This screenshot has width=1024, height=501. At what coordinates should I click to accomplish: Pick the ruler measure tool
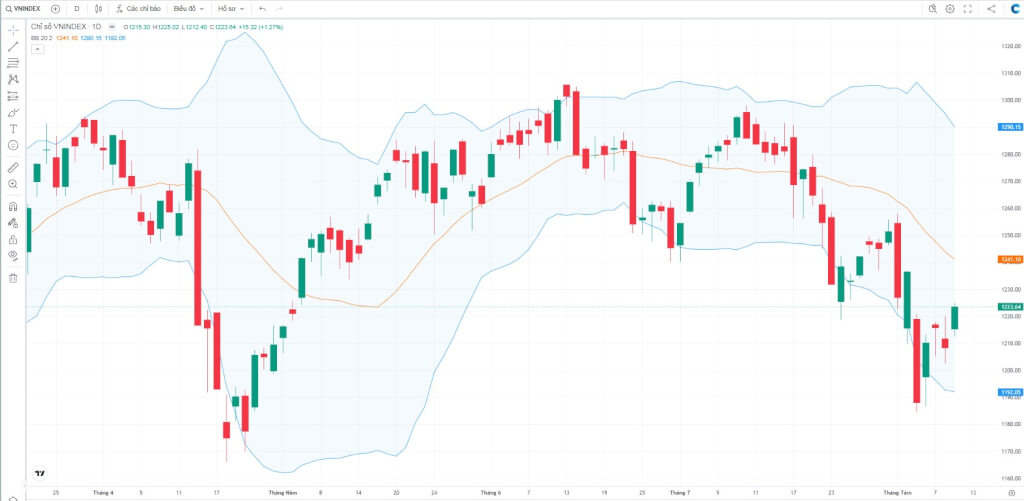point(13,168)
